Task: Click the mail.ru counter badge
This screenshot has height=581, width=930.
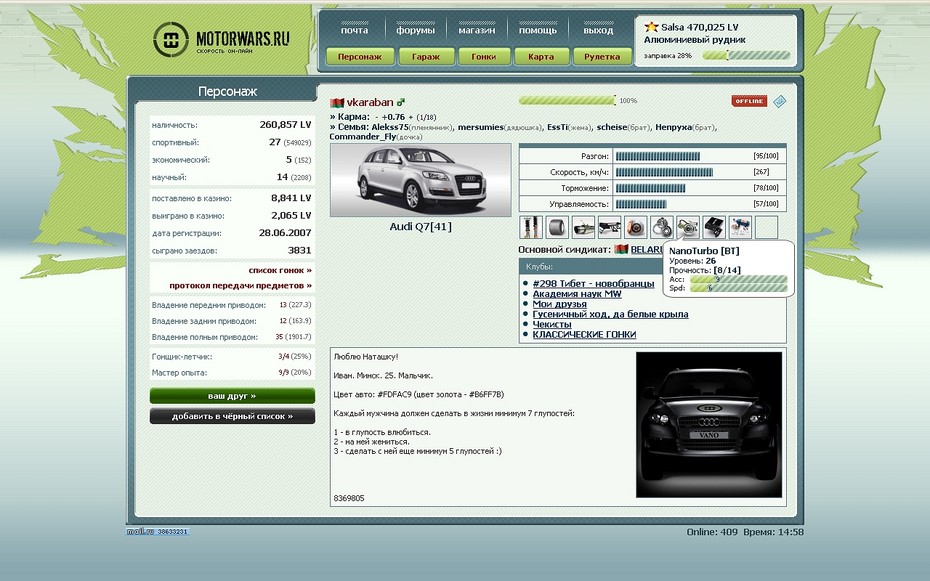Action: point(158,532)
